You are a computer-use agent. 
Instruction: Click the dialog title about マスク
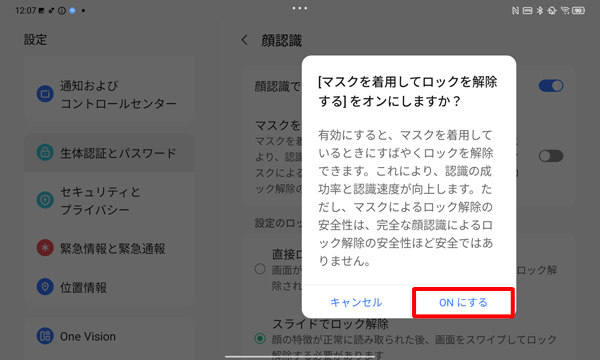pyautogui.click(x=408, y=91)
